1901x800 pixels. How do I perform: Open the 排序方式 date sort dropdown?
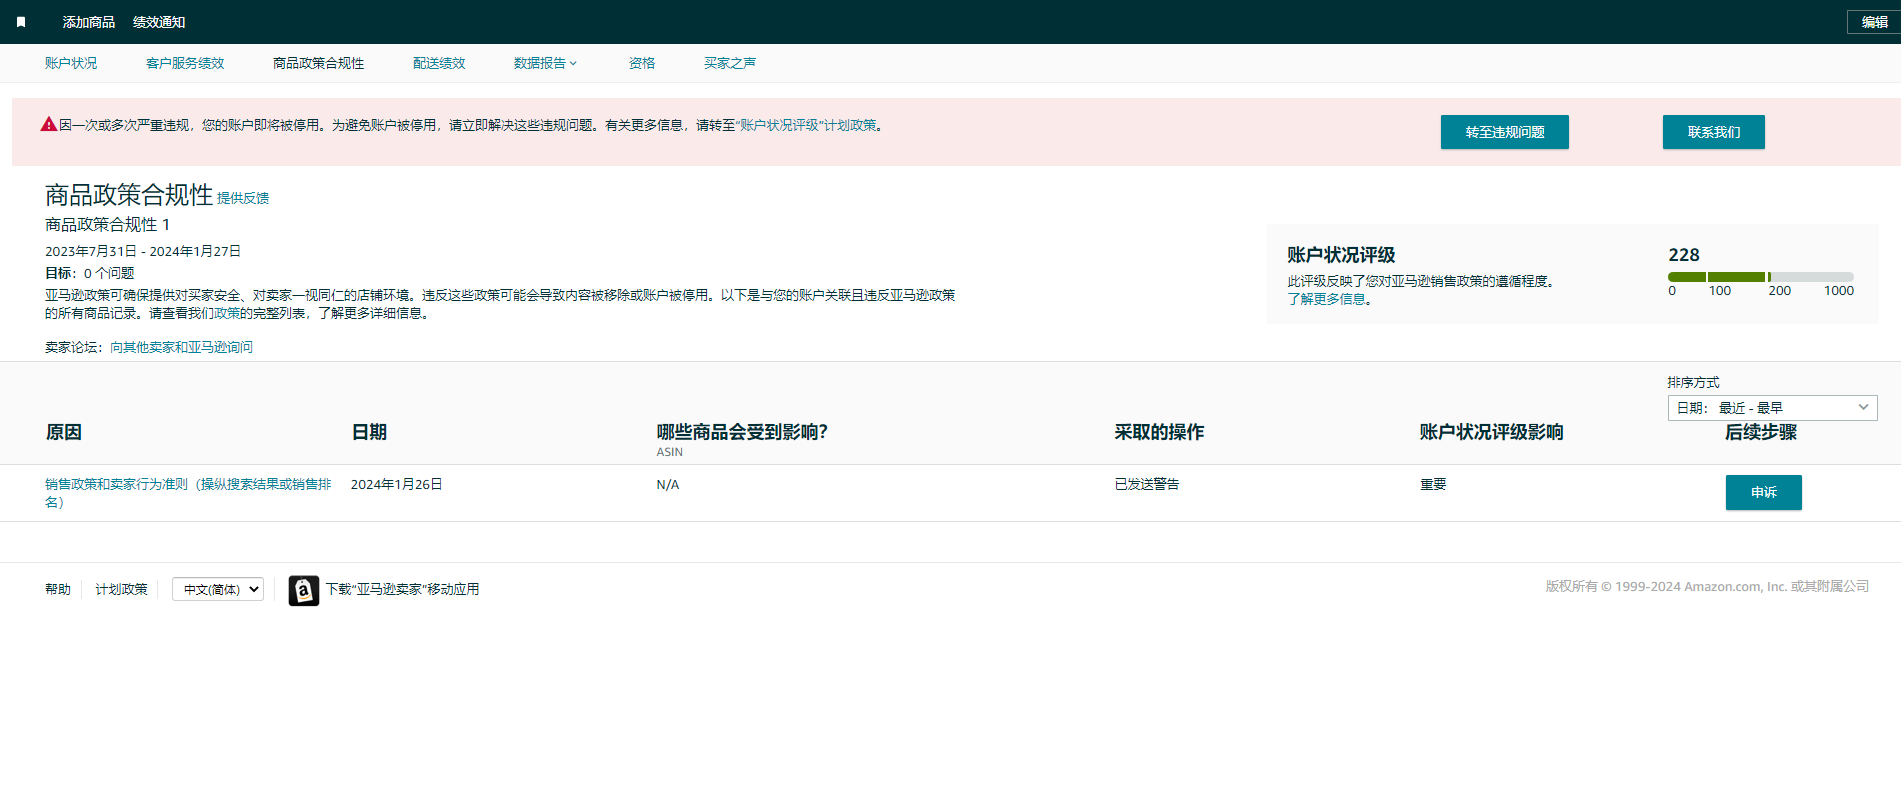pos(1772,408)
